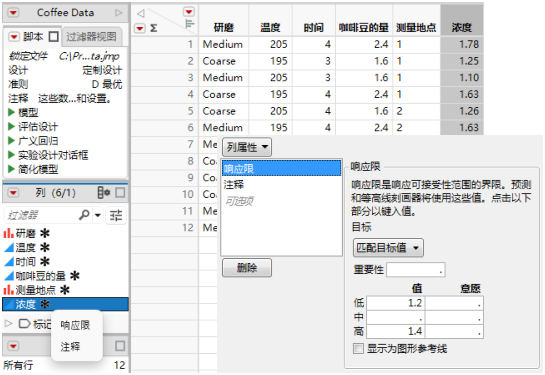Click the 1.78 concentration cell
The image size is (545, 375).
pyautogui.click(x=462, y=44)
